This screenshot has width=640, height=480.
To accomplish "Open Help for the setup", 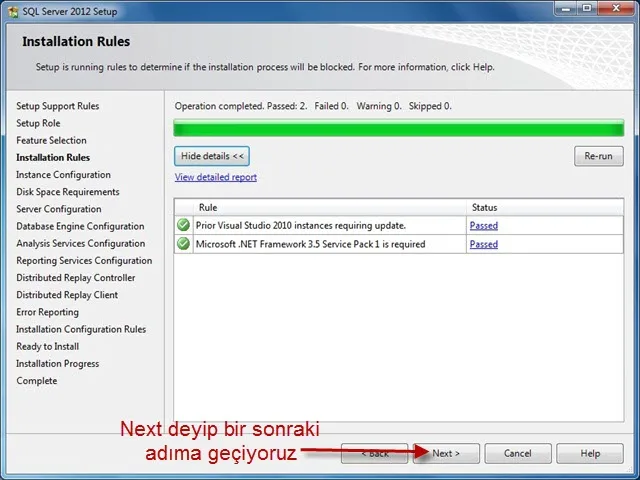I will (x=590, y=453).
